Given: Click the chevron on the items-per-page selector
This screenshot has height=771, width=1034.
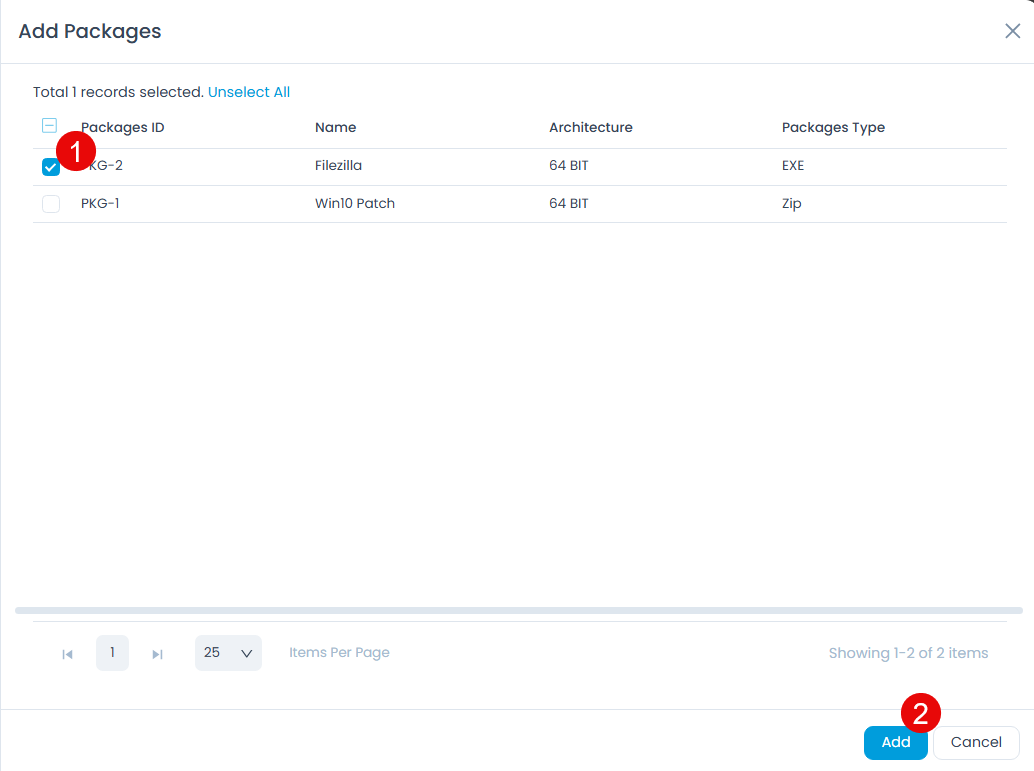Looking at the screenshot, I should click(x=247, y=653).
